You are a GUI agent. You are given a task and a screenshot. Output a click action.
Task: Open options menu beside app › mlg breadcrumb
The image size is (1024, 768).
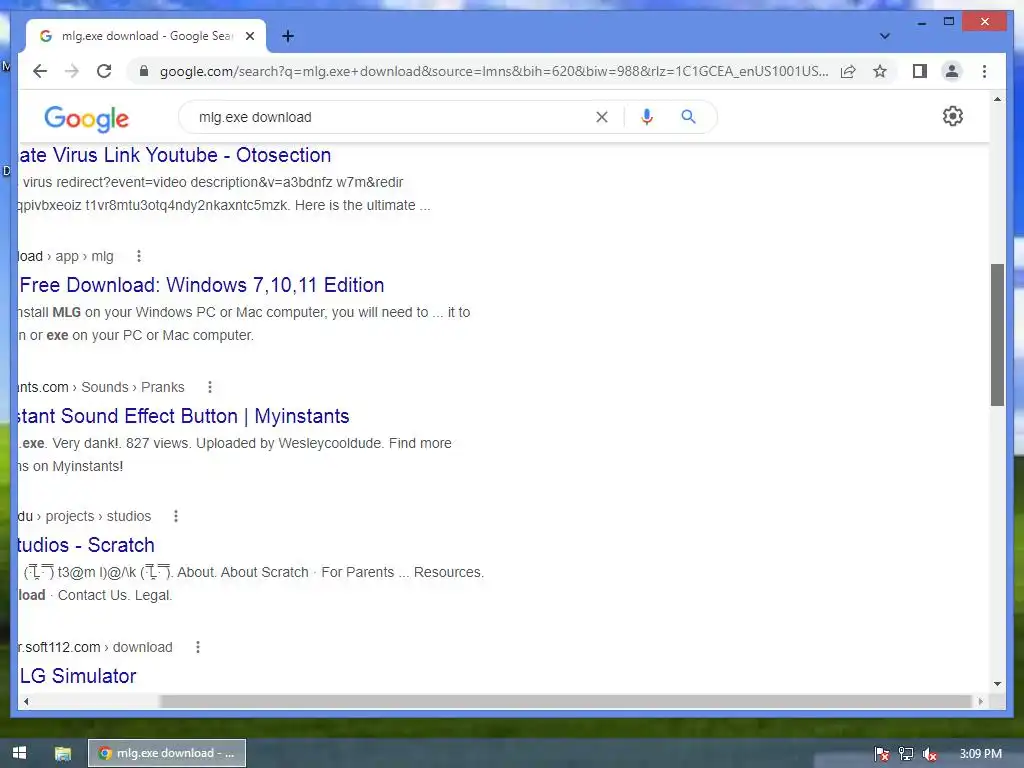pos(138,256)
